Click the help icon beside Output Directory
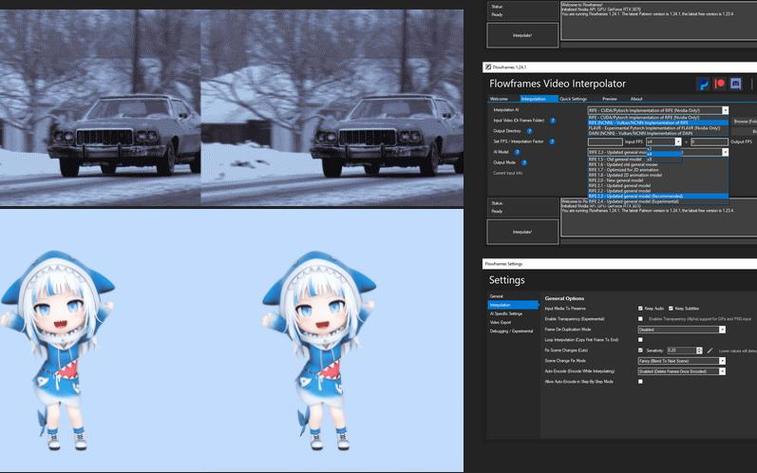Screen dimensions: 757x473 pyautogui.click(x=530, y=131)
